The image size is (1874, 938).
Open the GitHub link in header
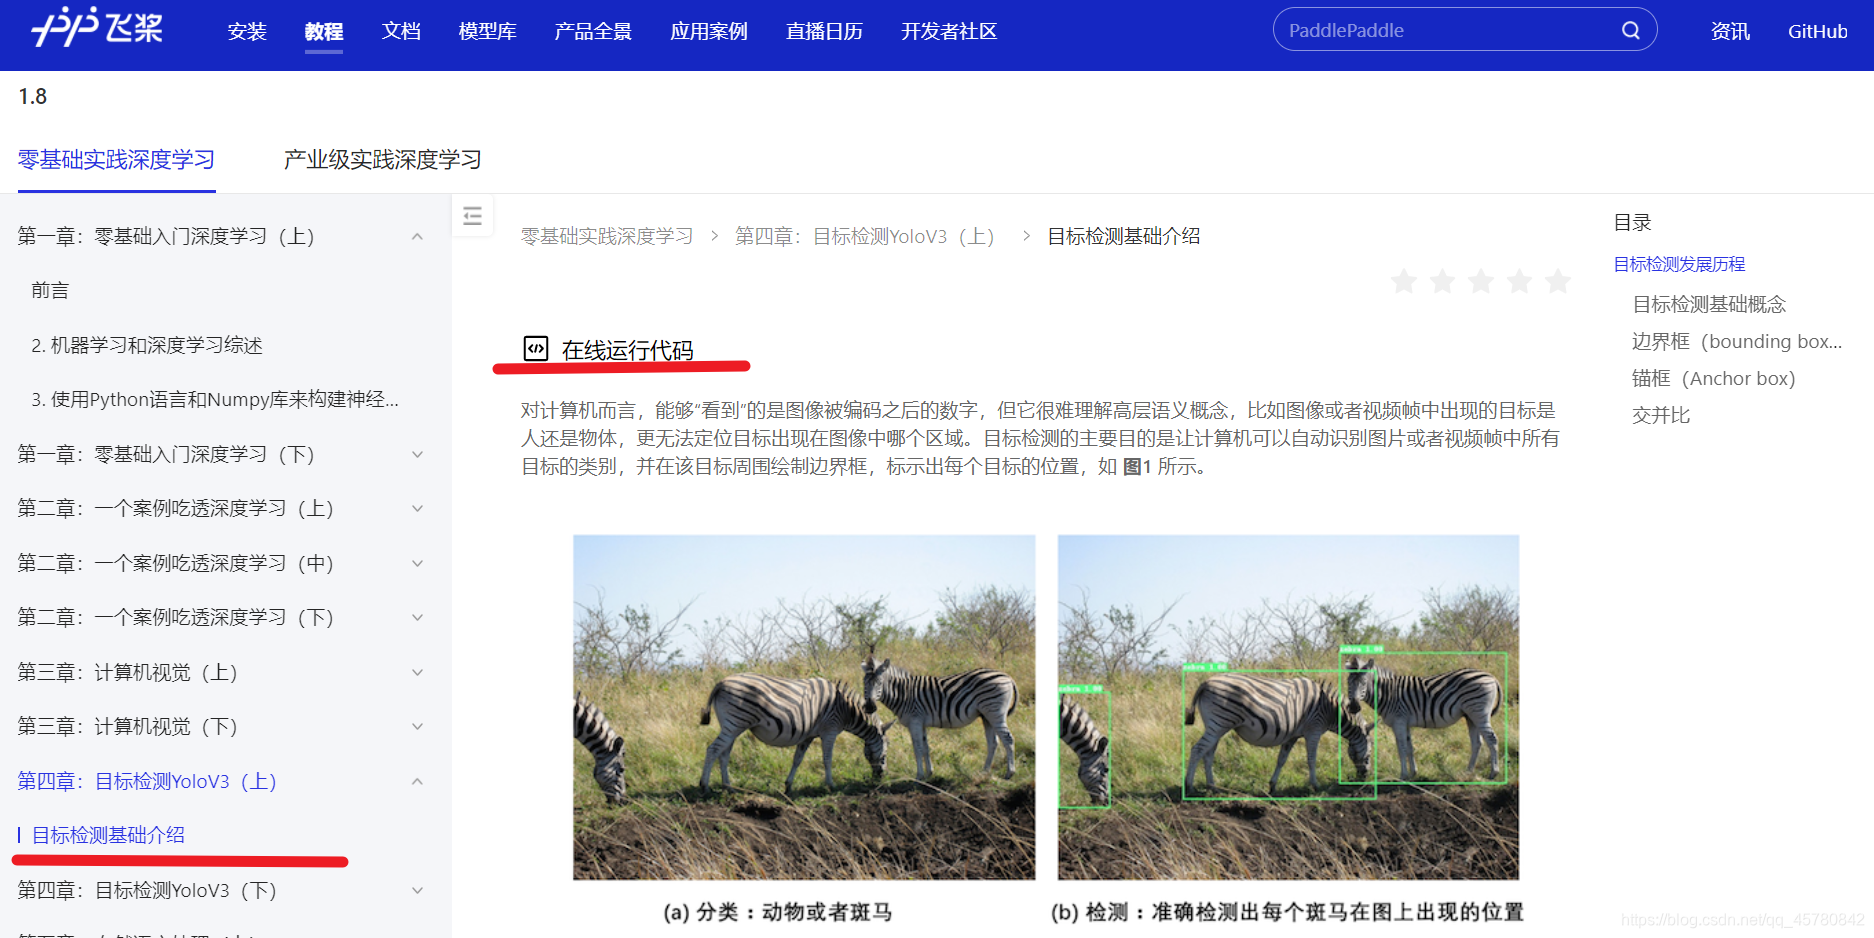pos(1817,31)
